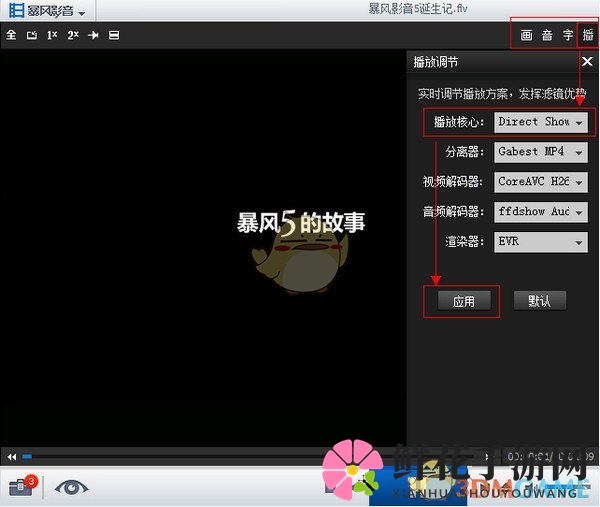The height and width of the screenshot is (507, 600).
Task: Open the 字 subtitle adjustment tab
Action: [x=568, y=35]
